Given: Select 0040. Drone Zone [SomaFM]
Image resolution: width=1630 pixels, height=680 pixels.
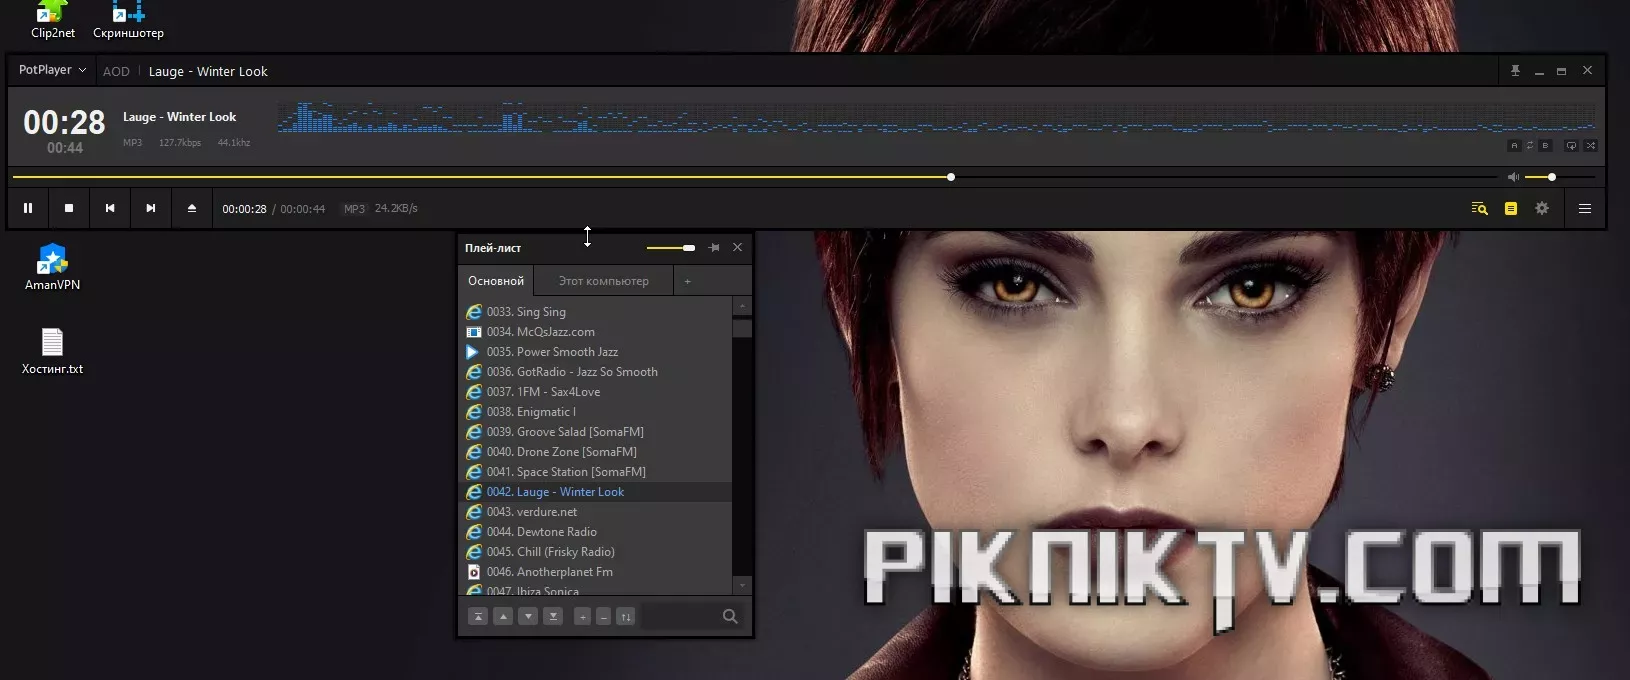Looking at the screenshot, I should click(x=595, y=452).
